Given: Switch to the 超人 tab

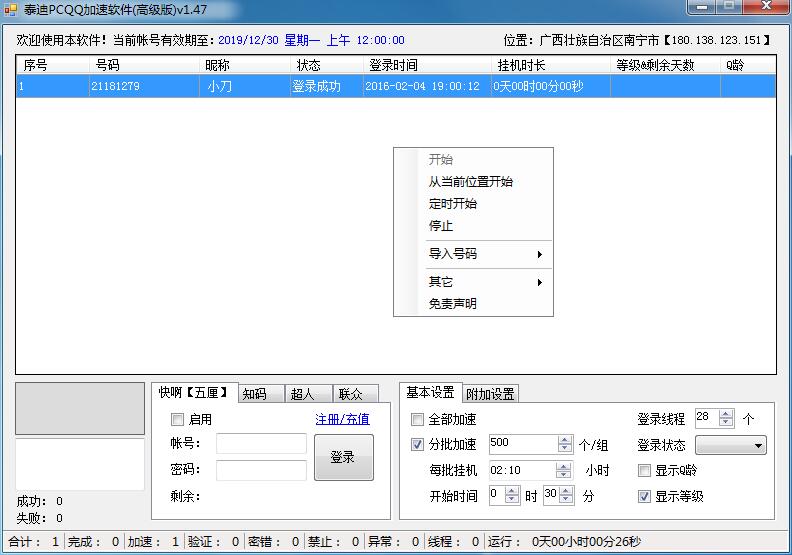Looking at the screenshot, I should (x=308, y=394).
